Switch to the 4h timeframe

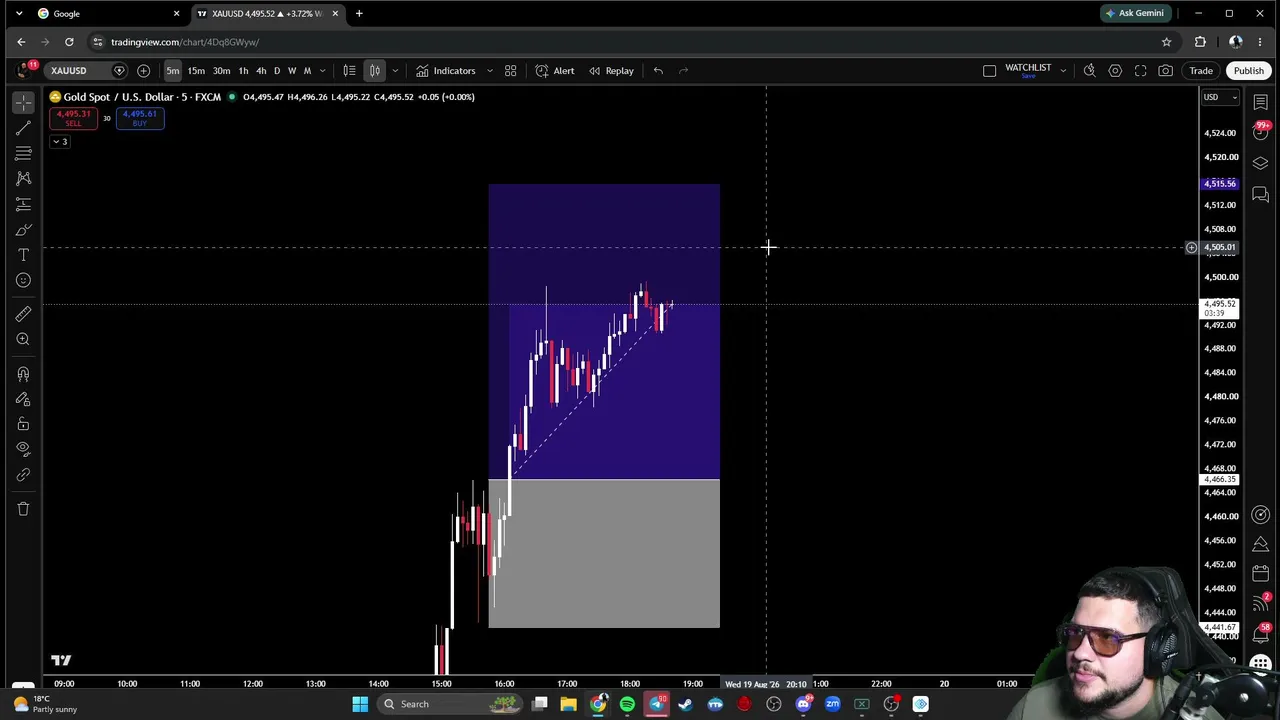(x=261, y=71)
